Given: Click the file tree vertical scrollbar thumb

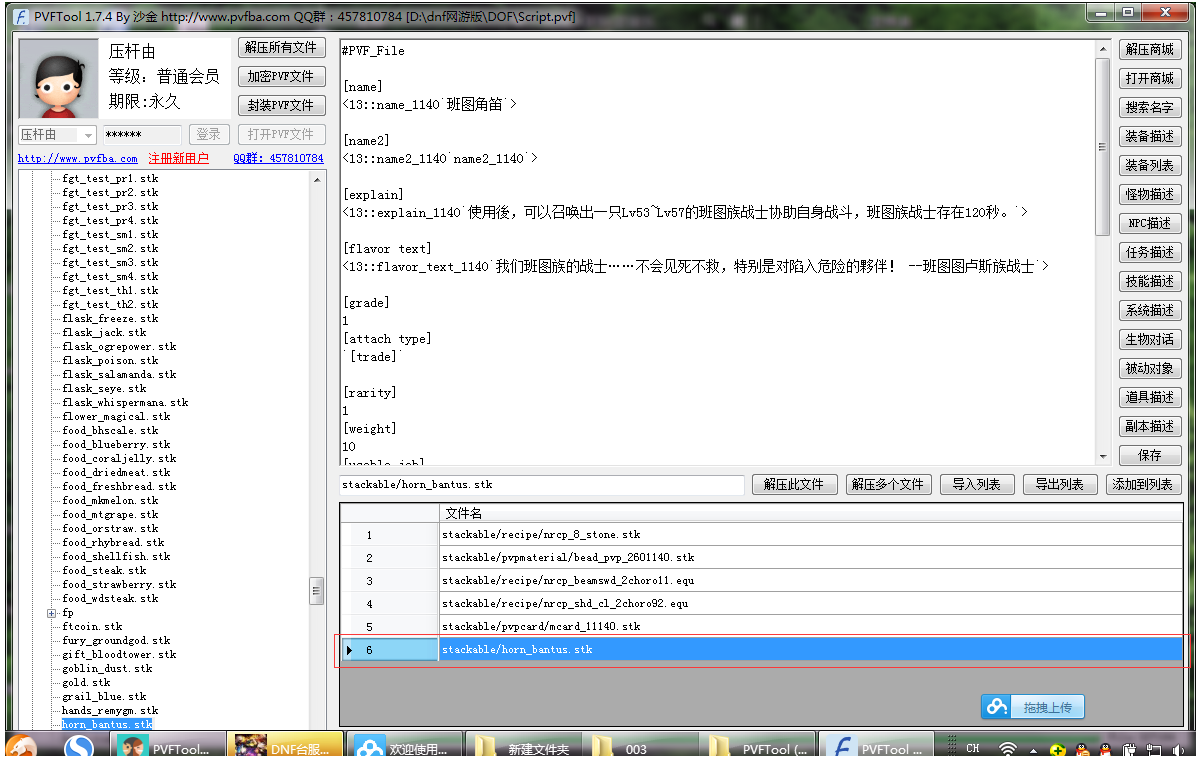Looking at the screenshot, I should point(317,590).
